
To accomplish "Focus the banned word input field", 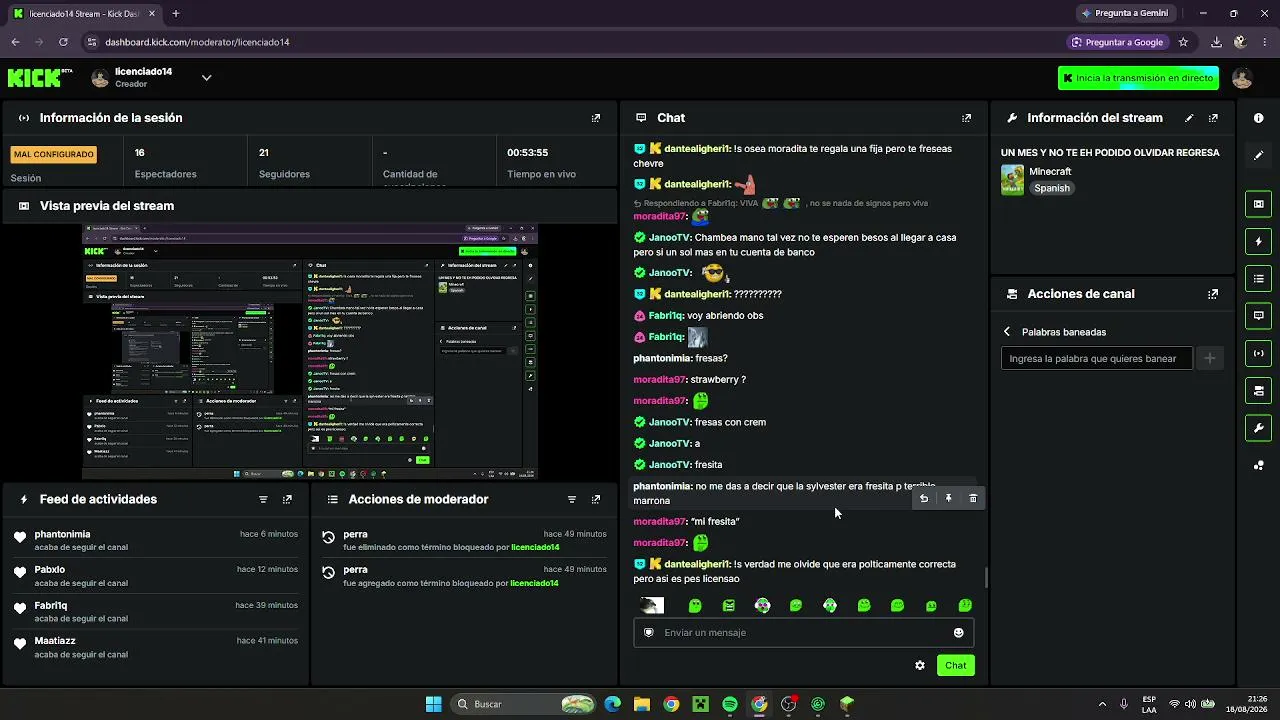I will click(x=1096, y=358).
